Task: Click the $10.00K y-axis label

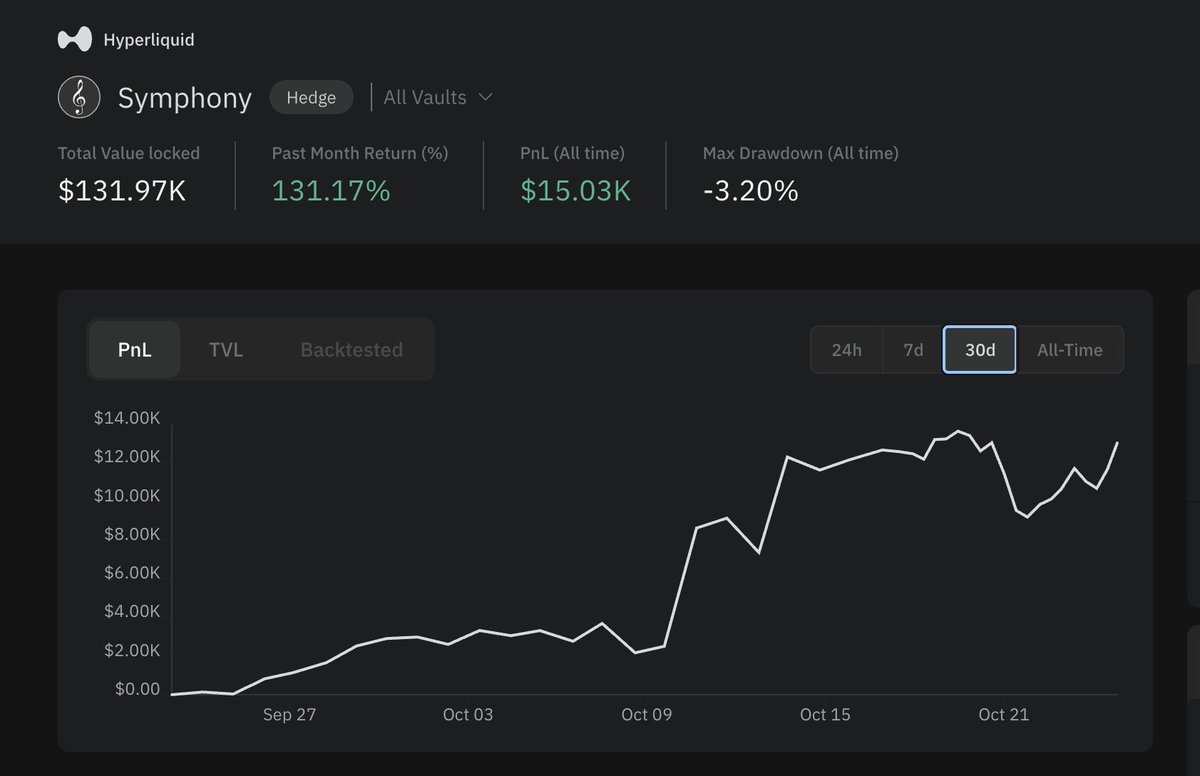Action: (127, 495)
